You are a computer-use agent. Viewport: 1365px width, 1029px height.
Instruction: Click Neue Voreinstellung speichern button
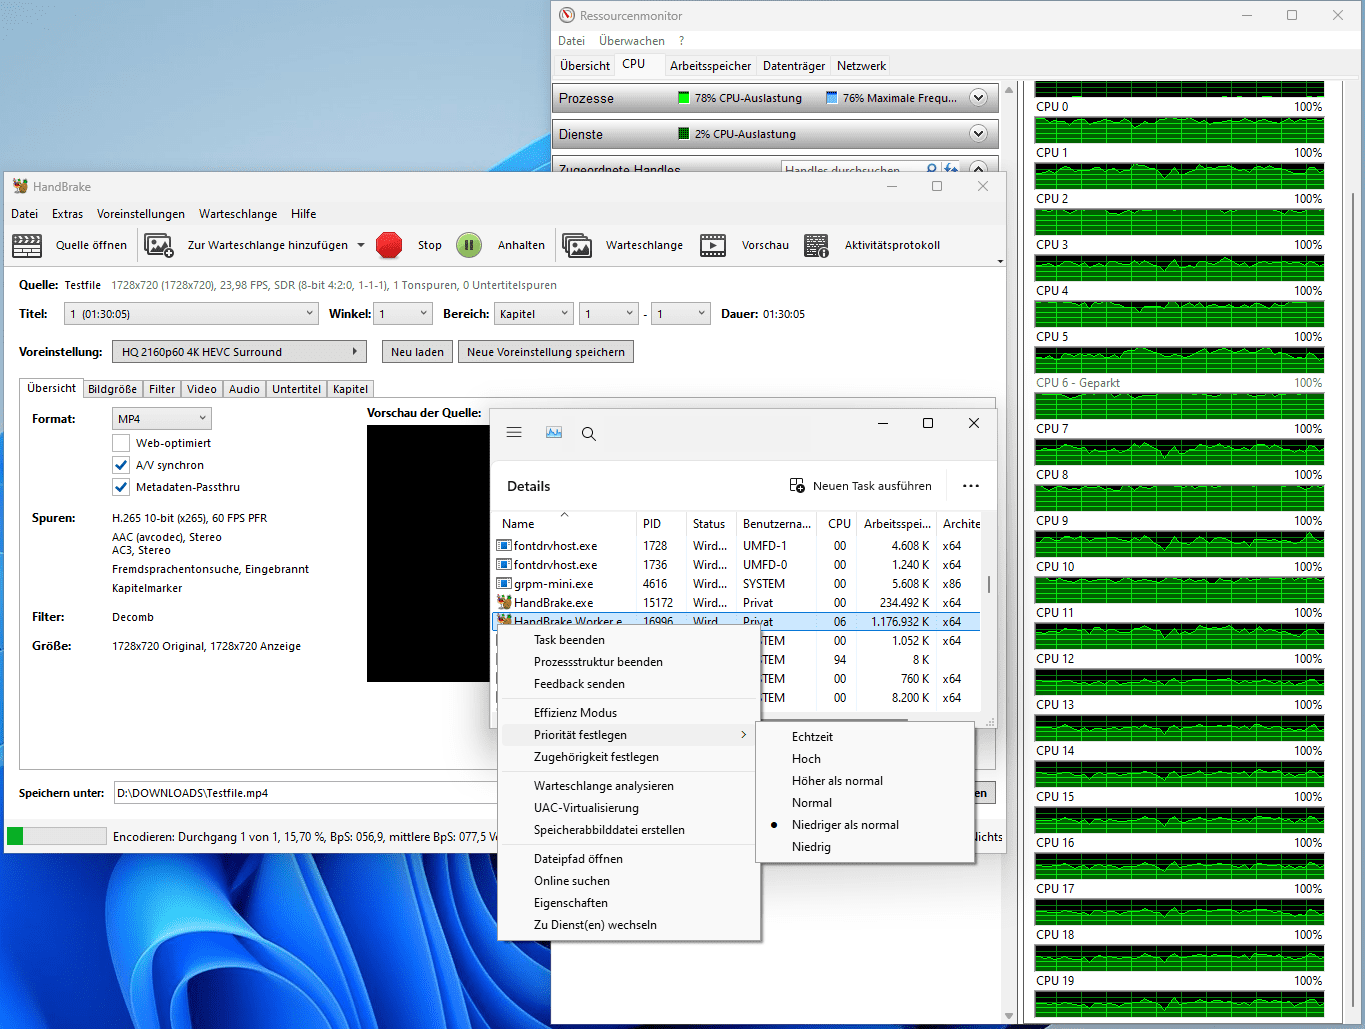[545, 352]
